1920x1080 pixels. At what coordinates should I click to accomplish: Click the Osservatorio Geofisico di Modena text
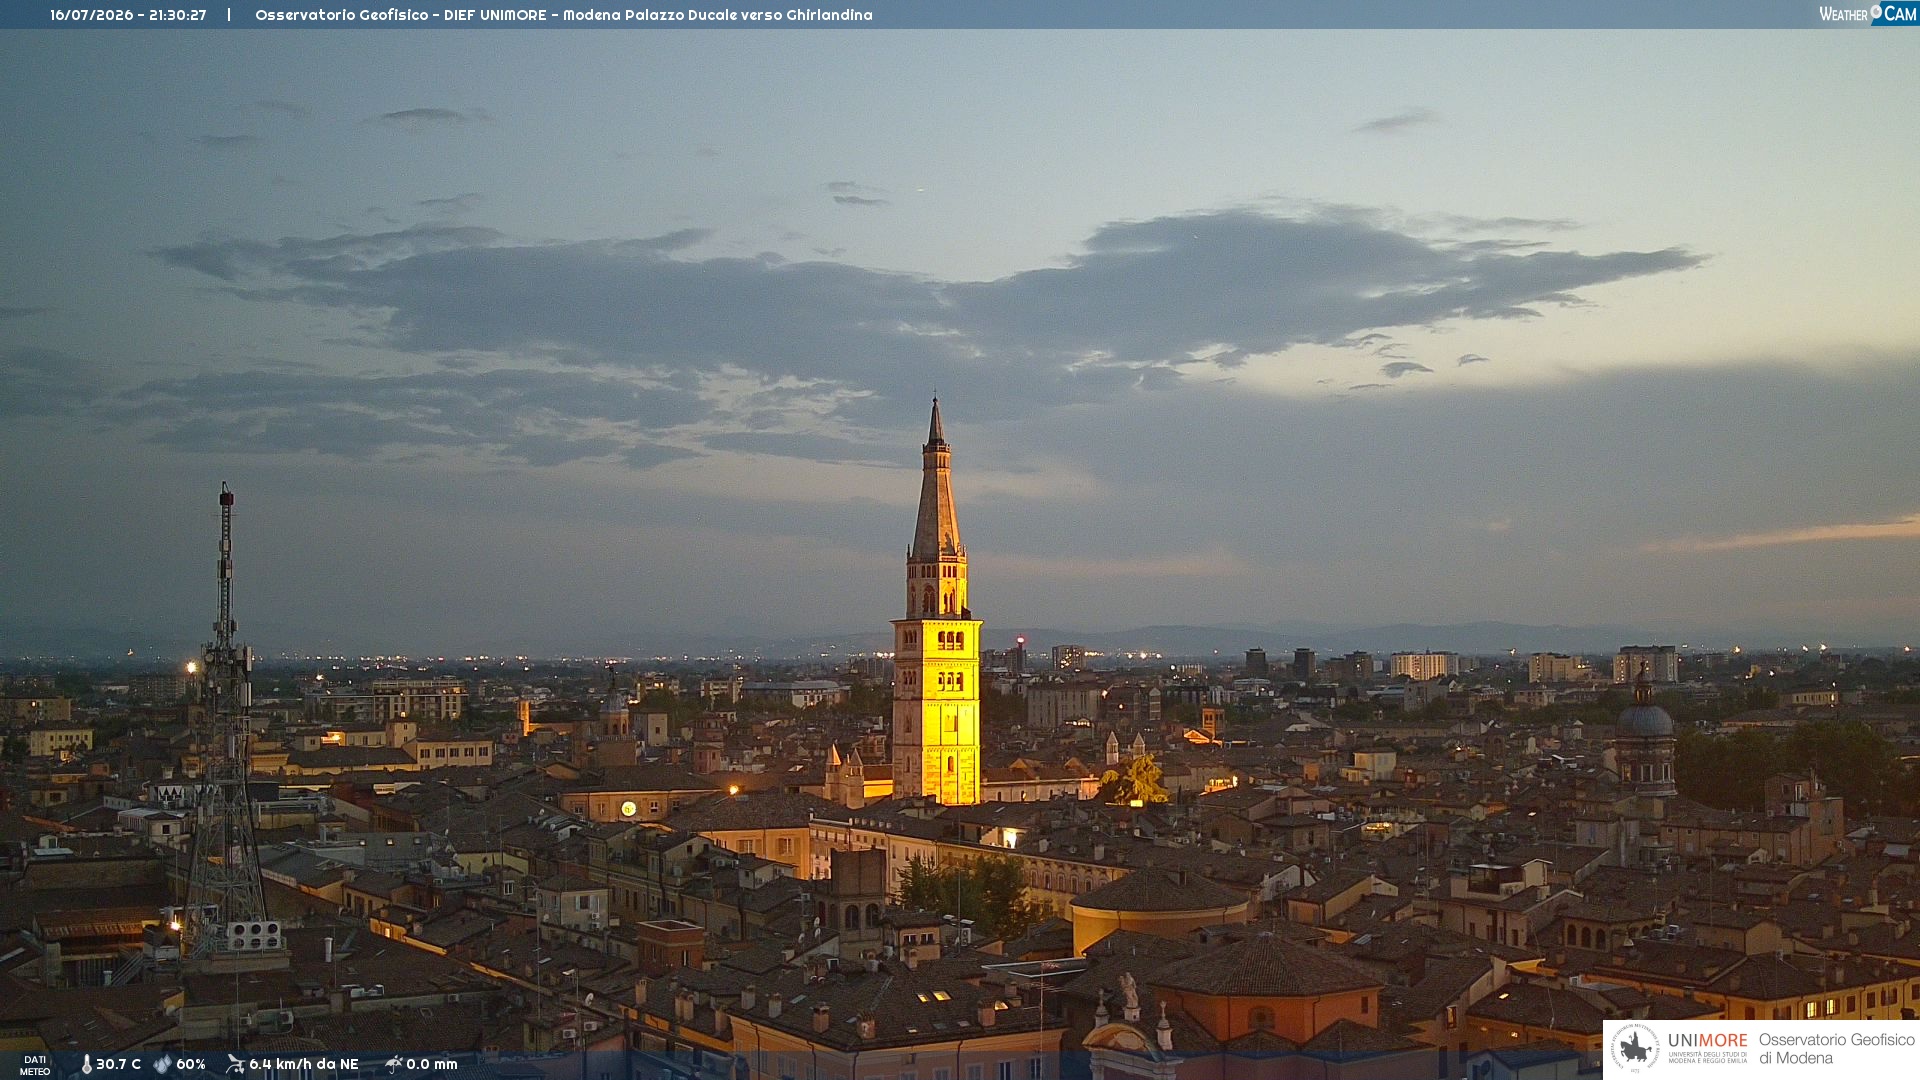click(1836, 1049)
